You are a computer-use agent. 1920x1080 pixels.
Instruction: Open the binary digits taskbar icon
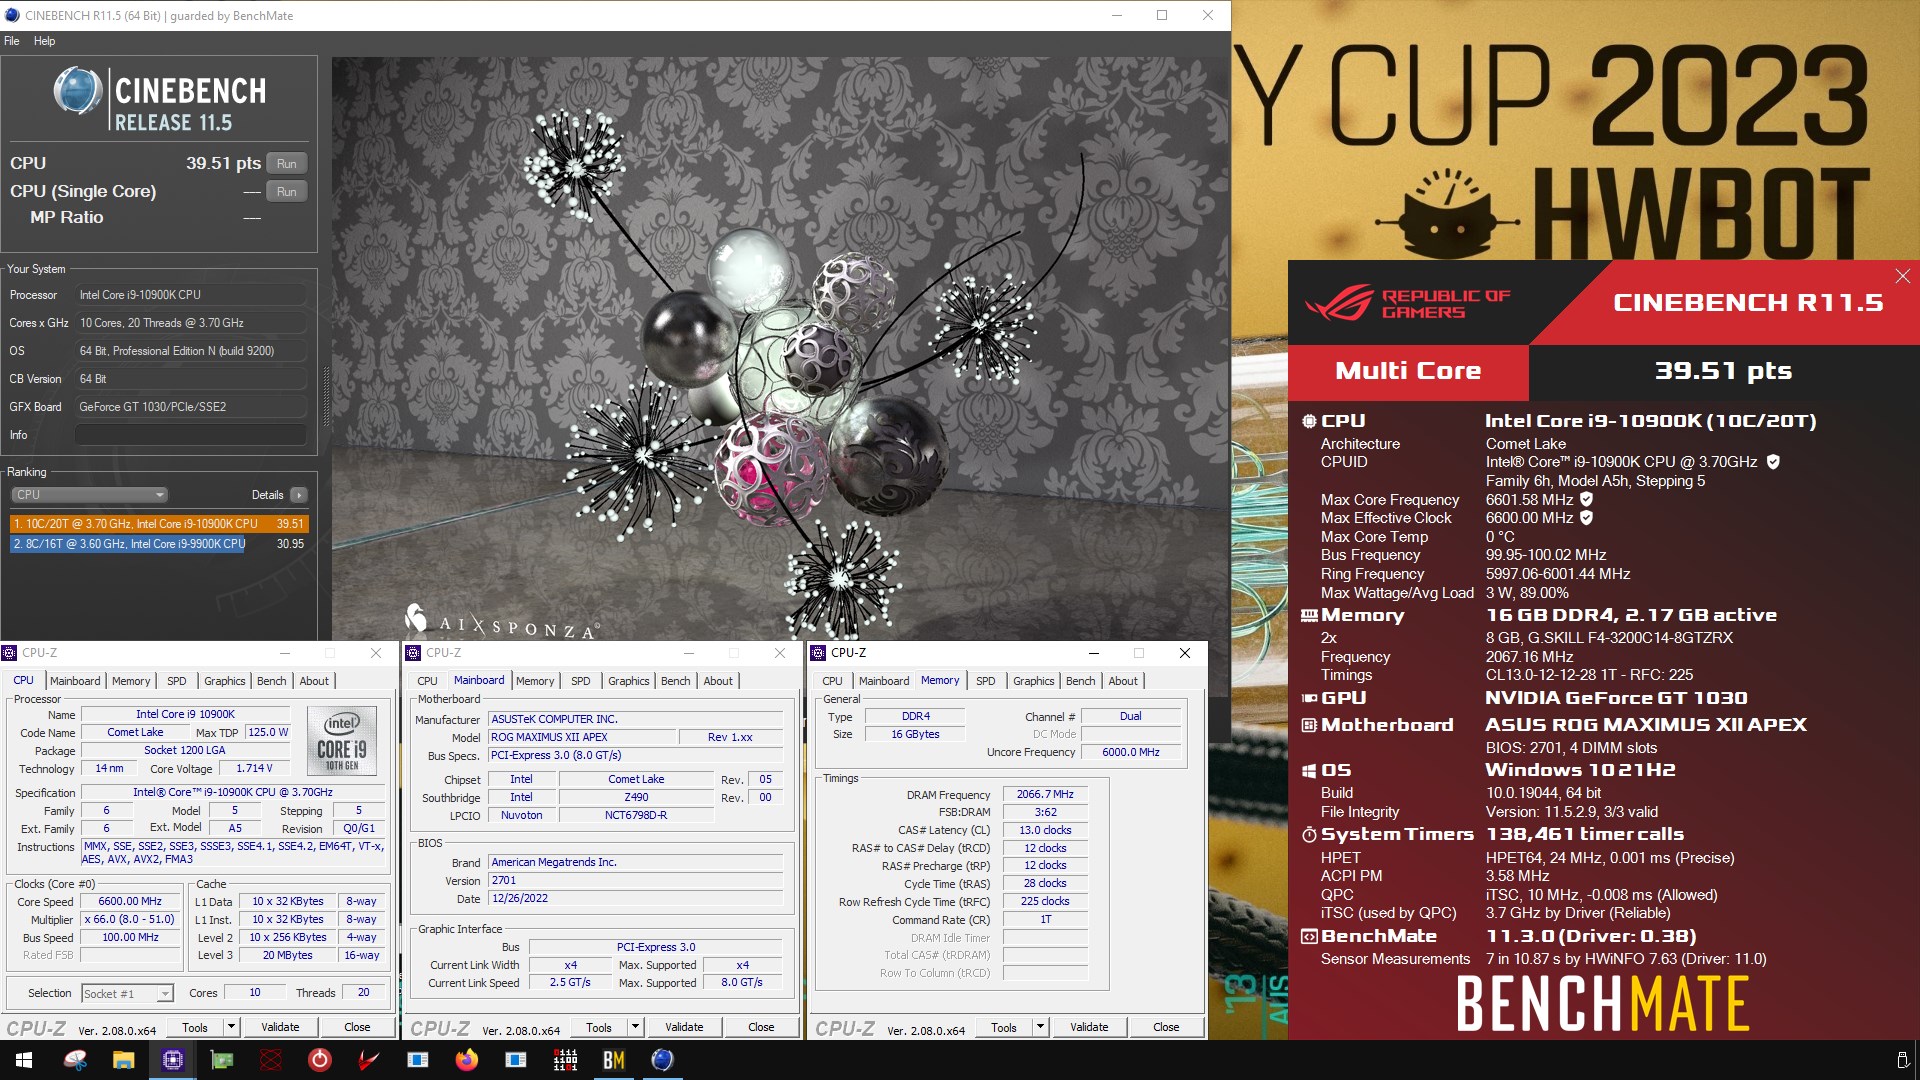(565, 1060)
